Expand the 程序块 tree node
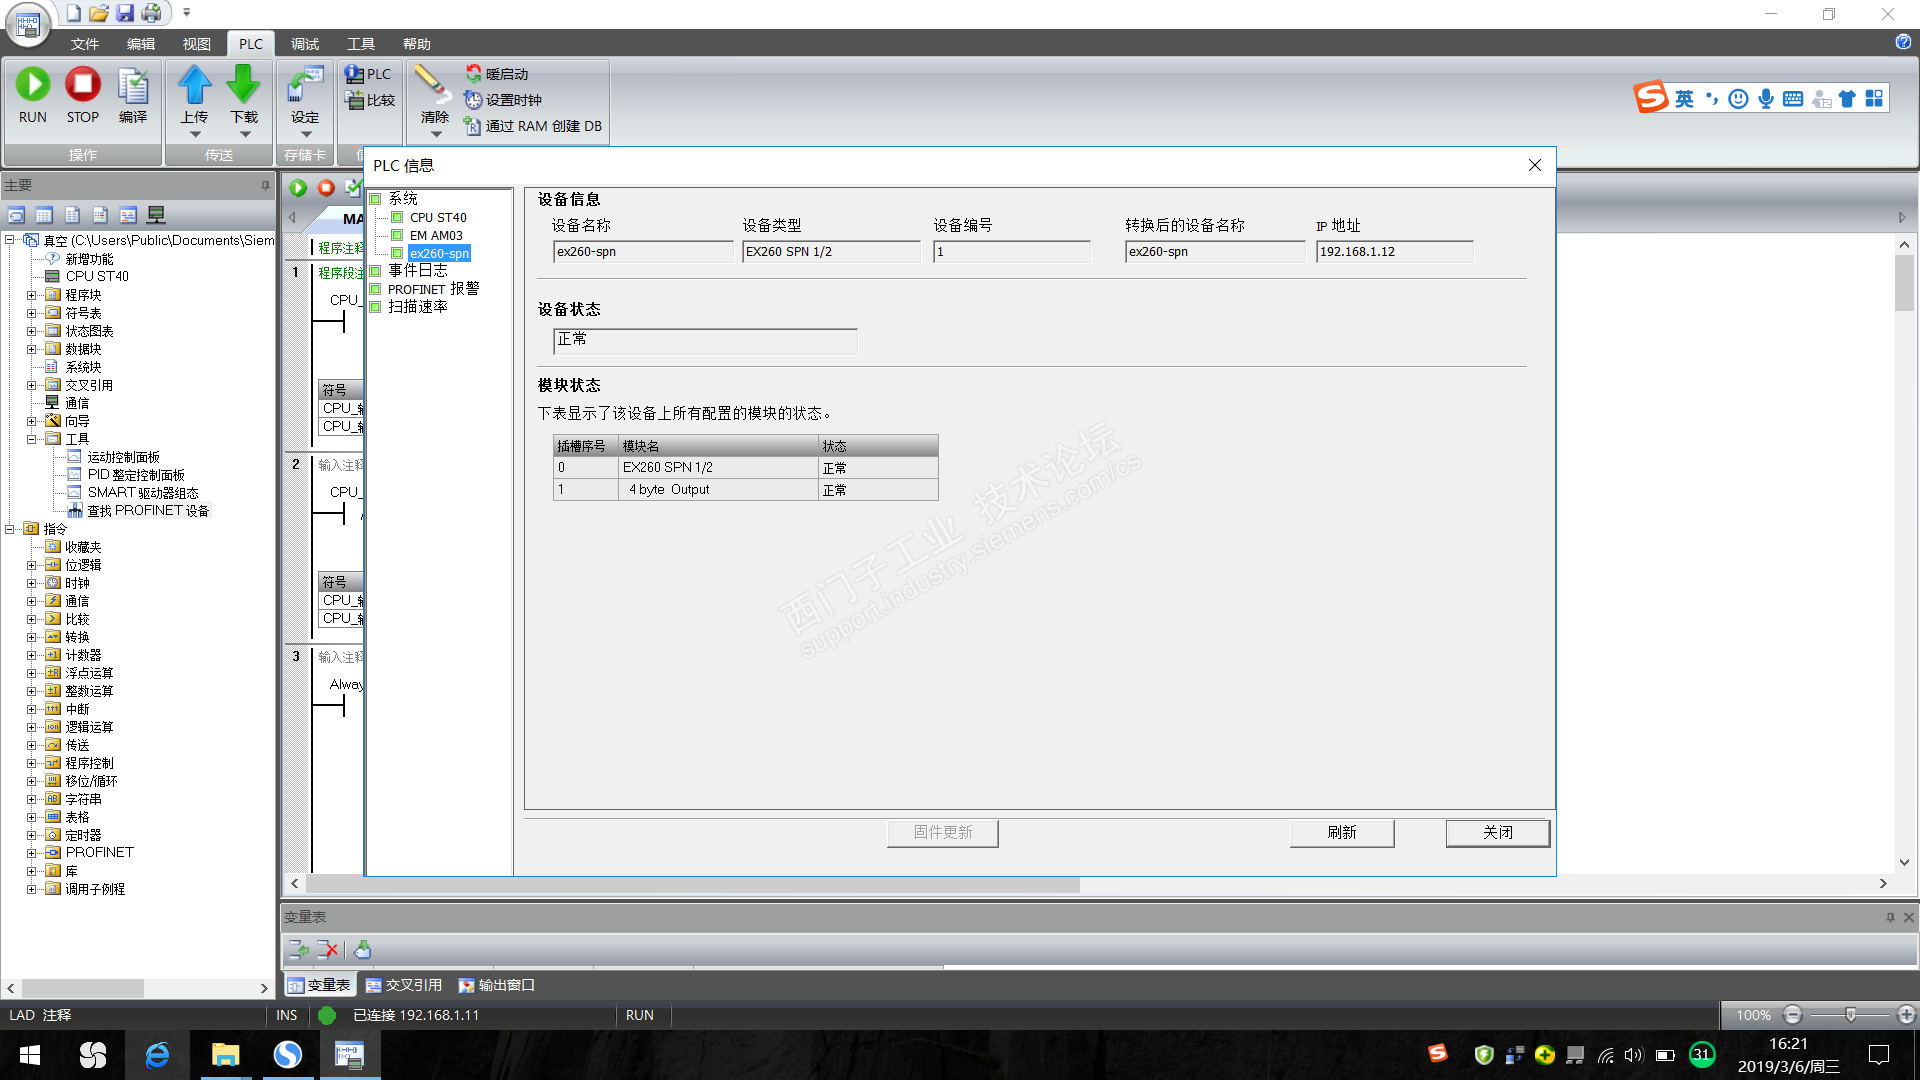This screenshot has width=1920, height=1080. [x=31, y=295]
